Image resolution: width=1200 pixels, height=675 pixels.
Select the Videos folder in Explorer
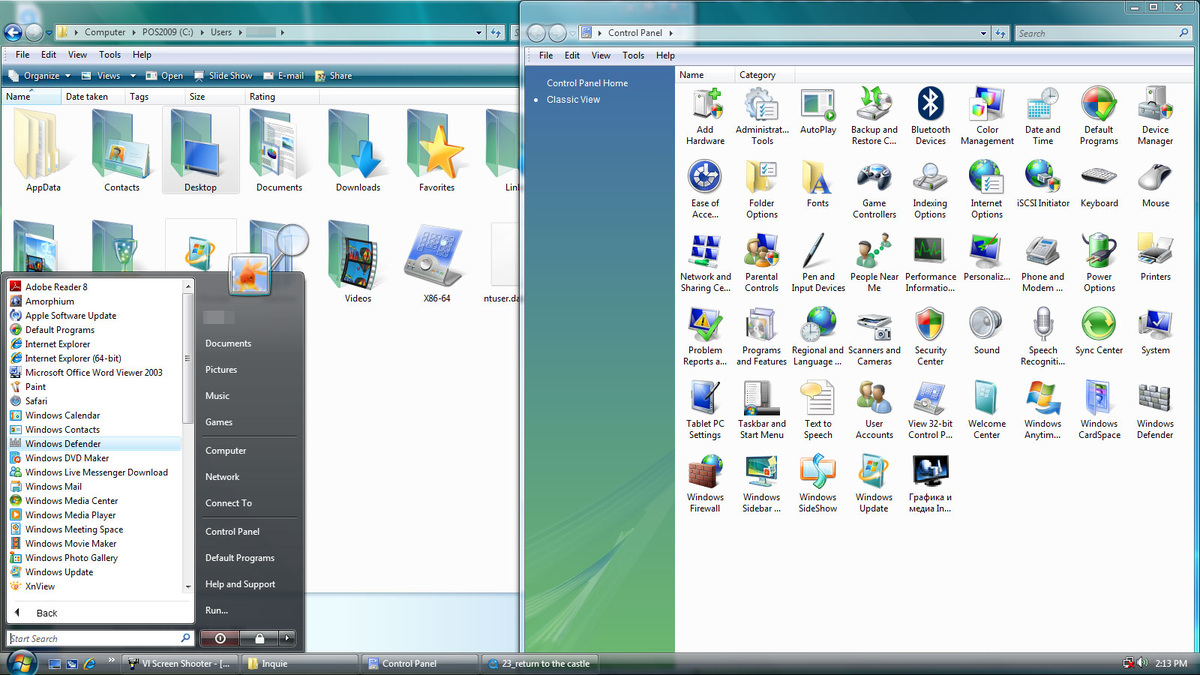pos(358,262)
